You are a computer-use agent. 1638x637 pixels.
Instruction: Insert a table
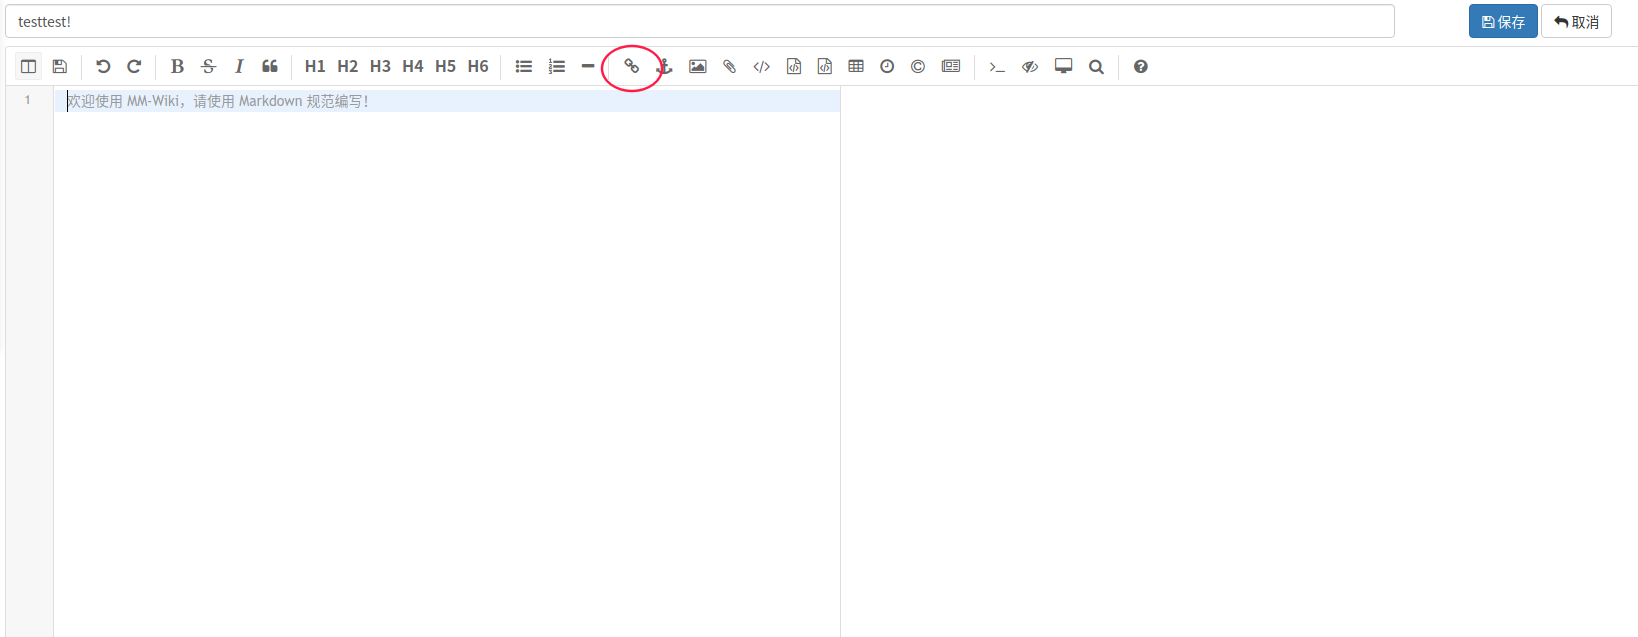(x=856, y=66)
